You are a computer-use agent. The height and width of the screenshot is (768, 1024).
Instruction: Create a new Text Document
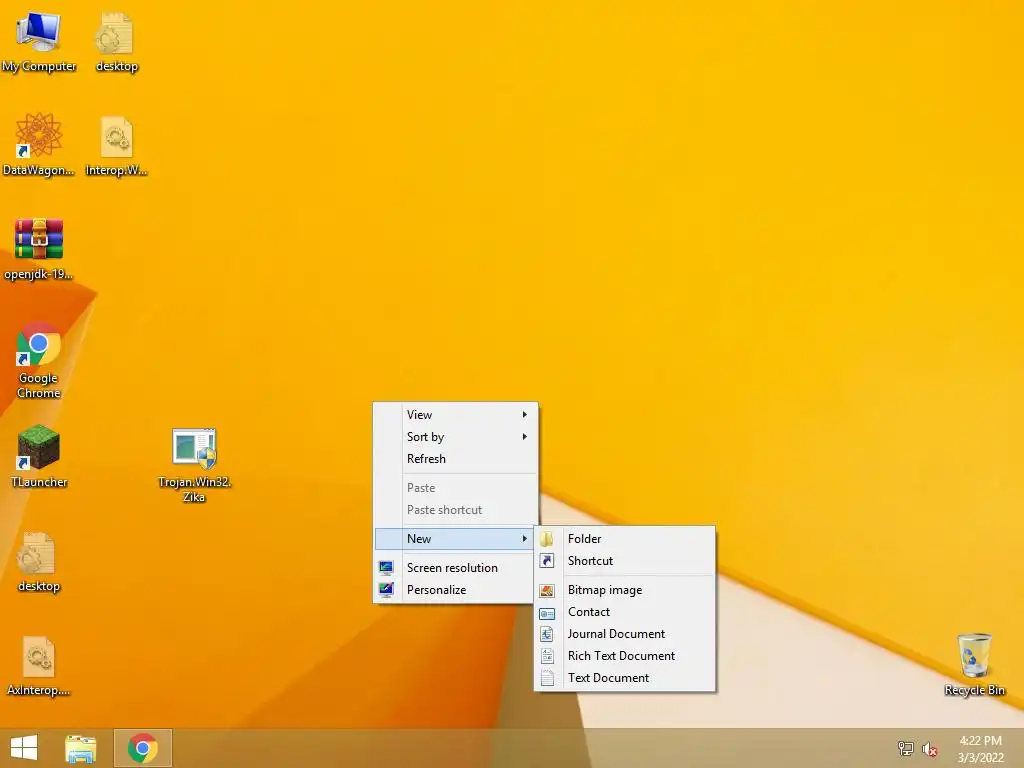[x=625, y=678]
